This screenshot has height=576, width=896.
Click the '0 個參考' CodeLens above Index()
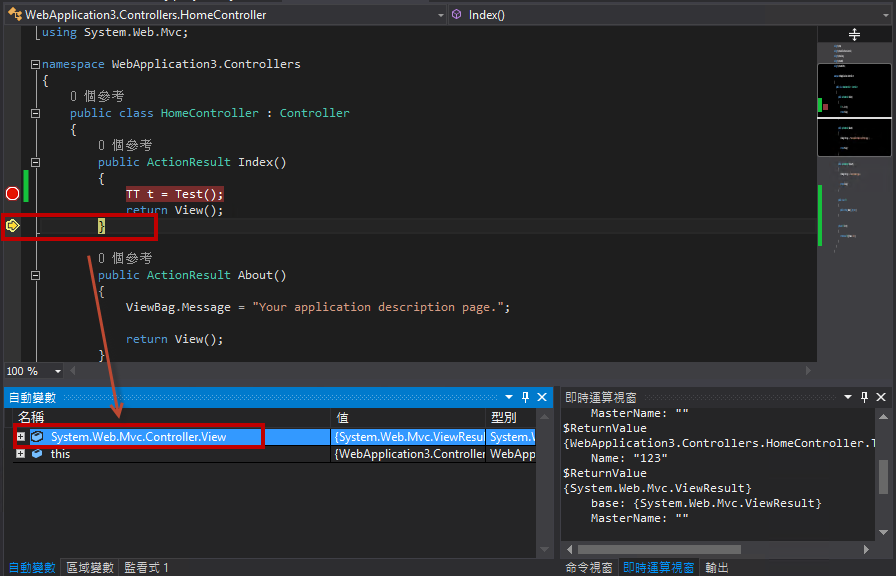125,145
